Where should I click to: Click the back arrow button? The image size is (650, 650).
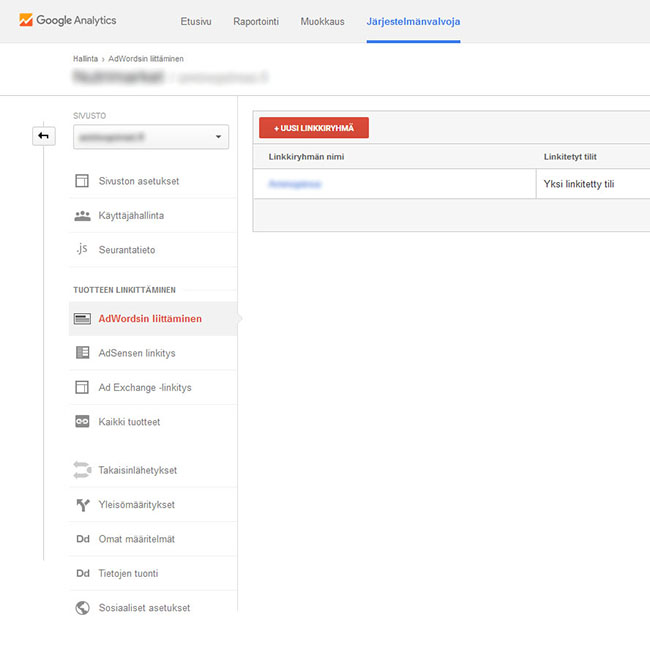coord(44,136)
